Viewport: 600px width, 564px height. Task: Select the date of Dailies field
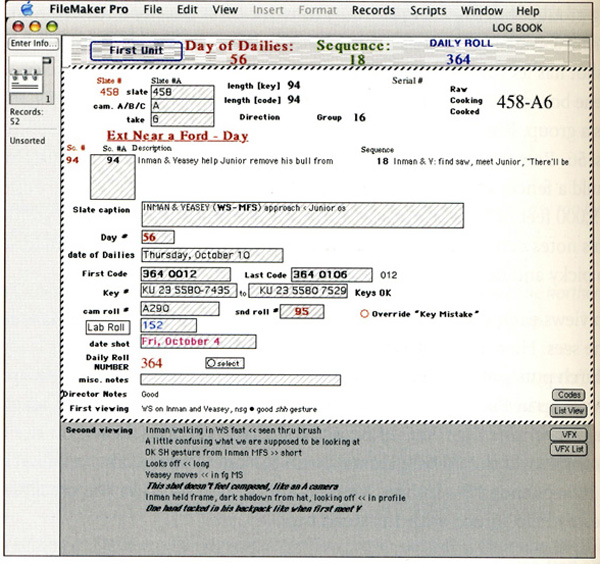pos(197,255)
